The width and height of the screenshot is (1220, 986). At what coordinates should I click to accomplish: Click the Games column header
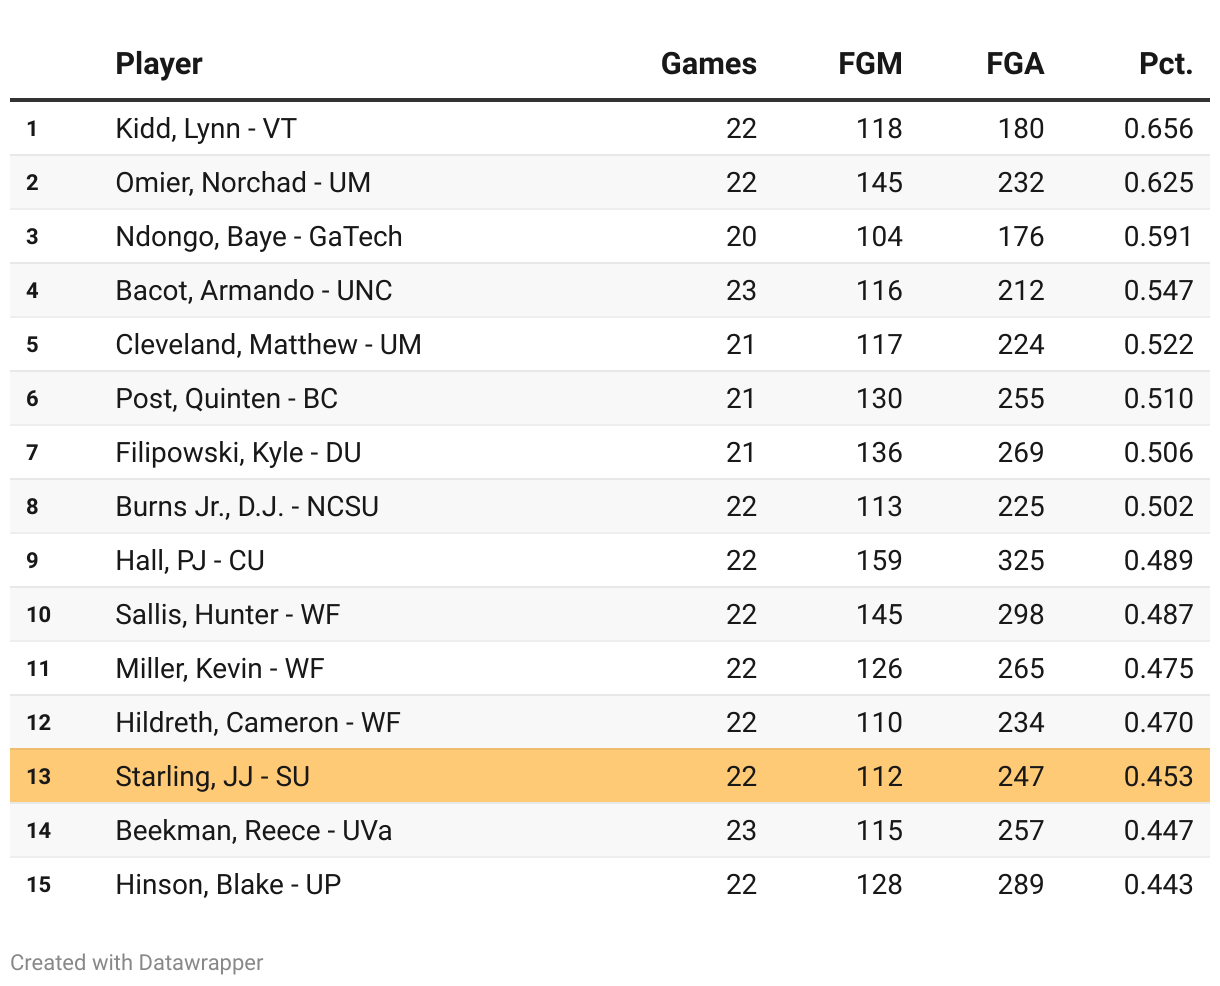(x=708, y=64)
